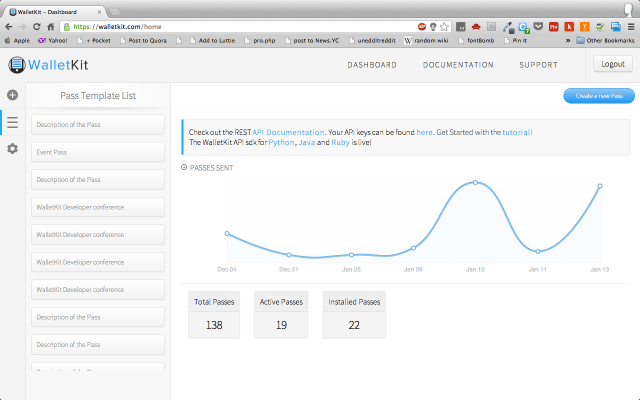Open a new browser tab
The width and height of the screenshot is (640, 400).
click(x=115, y=12)
